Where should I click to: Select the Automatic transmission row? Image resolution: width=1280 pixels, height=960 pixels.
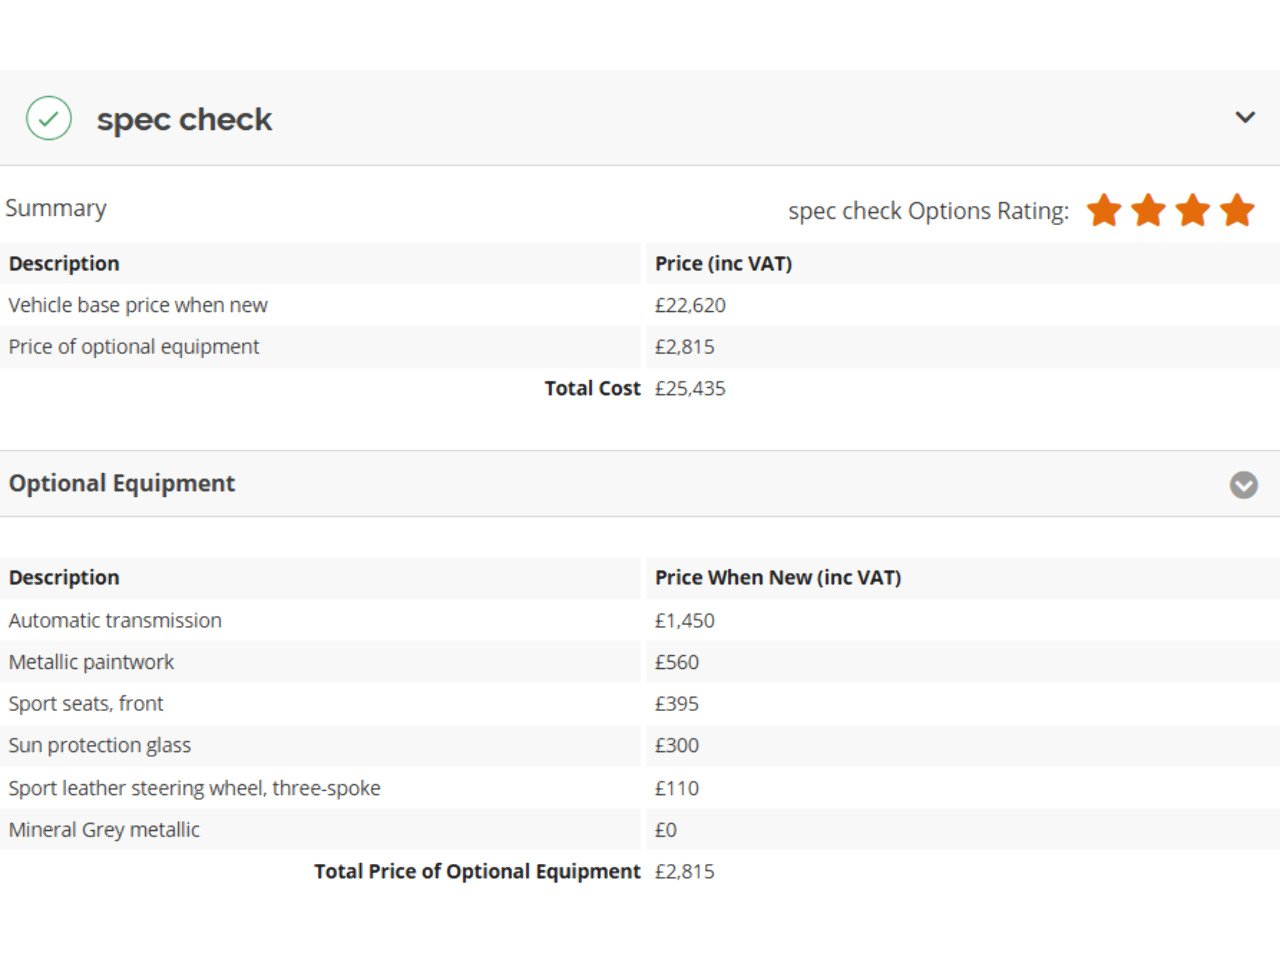coord(115,620)
